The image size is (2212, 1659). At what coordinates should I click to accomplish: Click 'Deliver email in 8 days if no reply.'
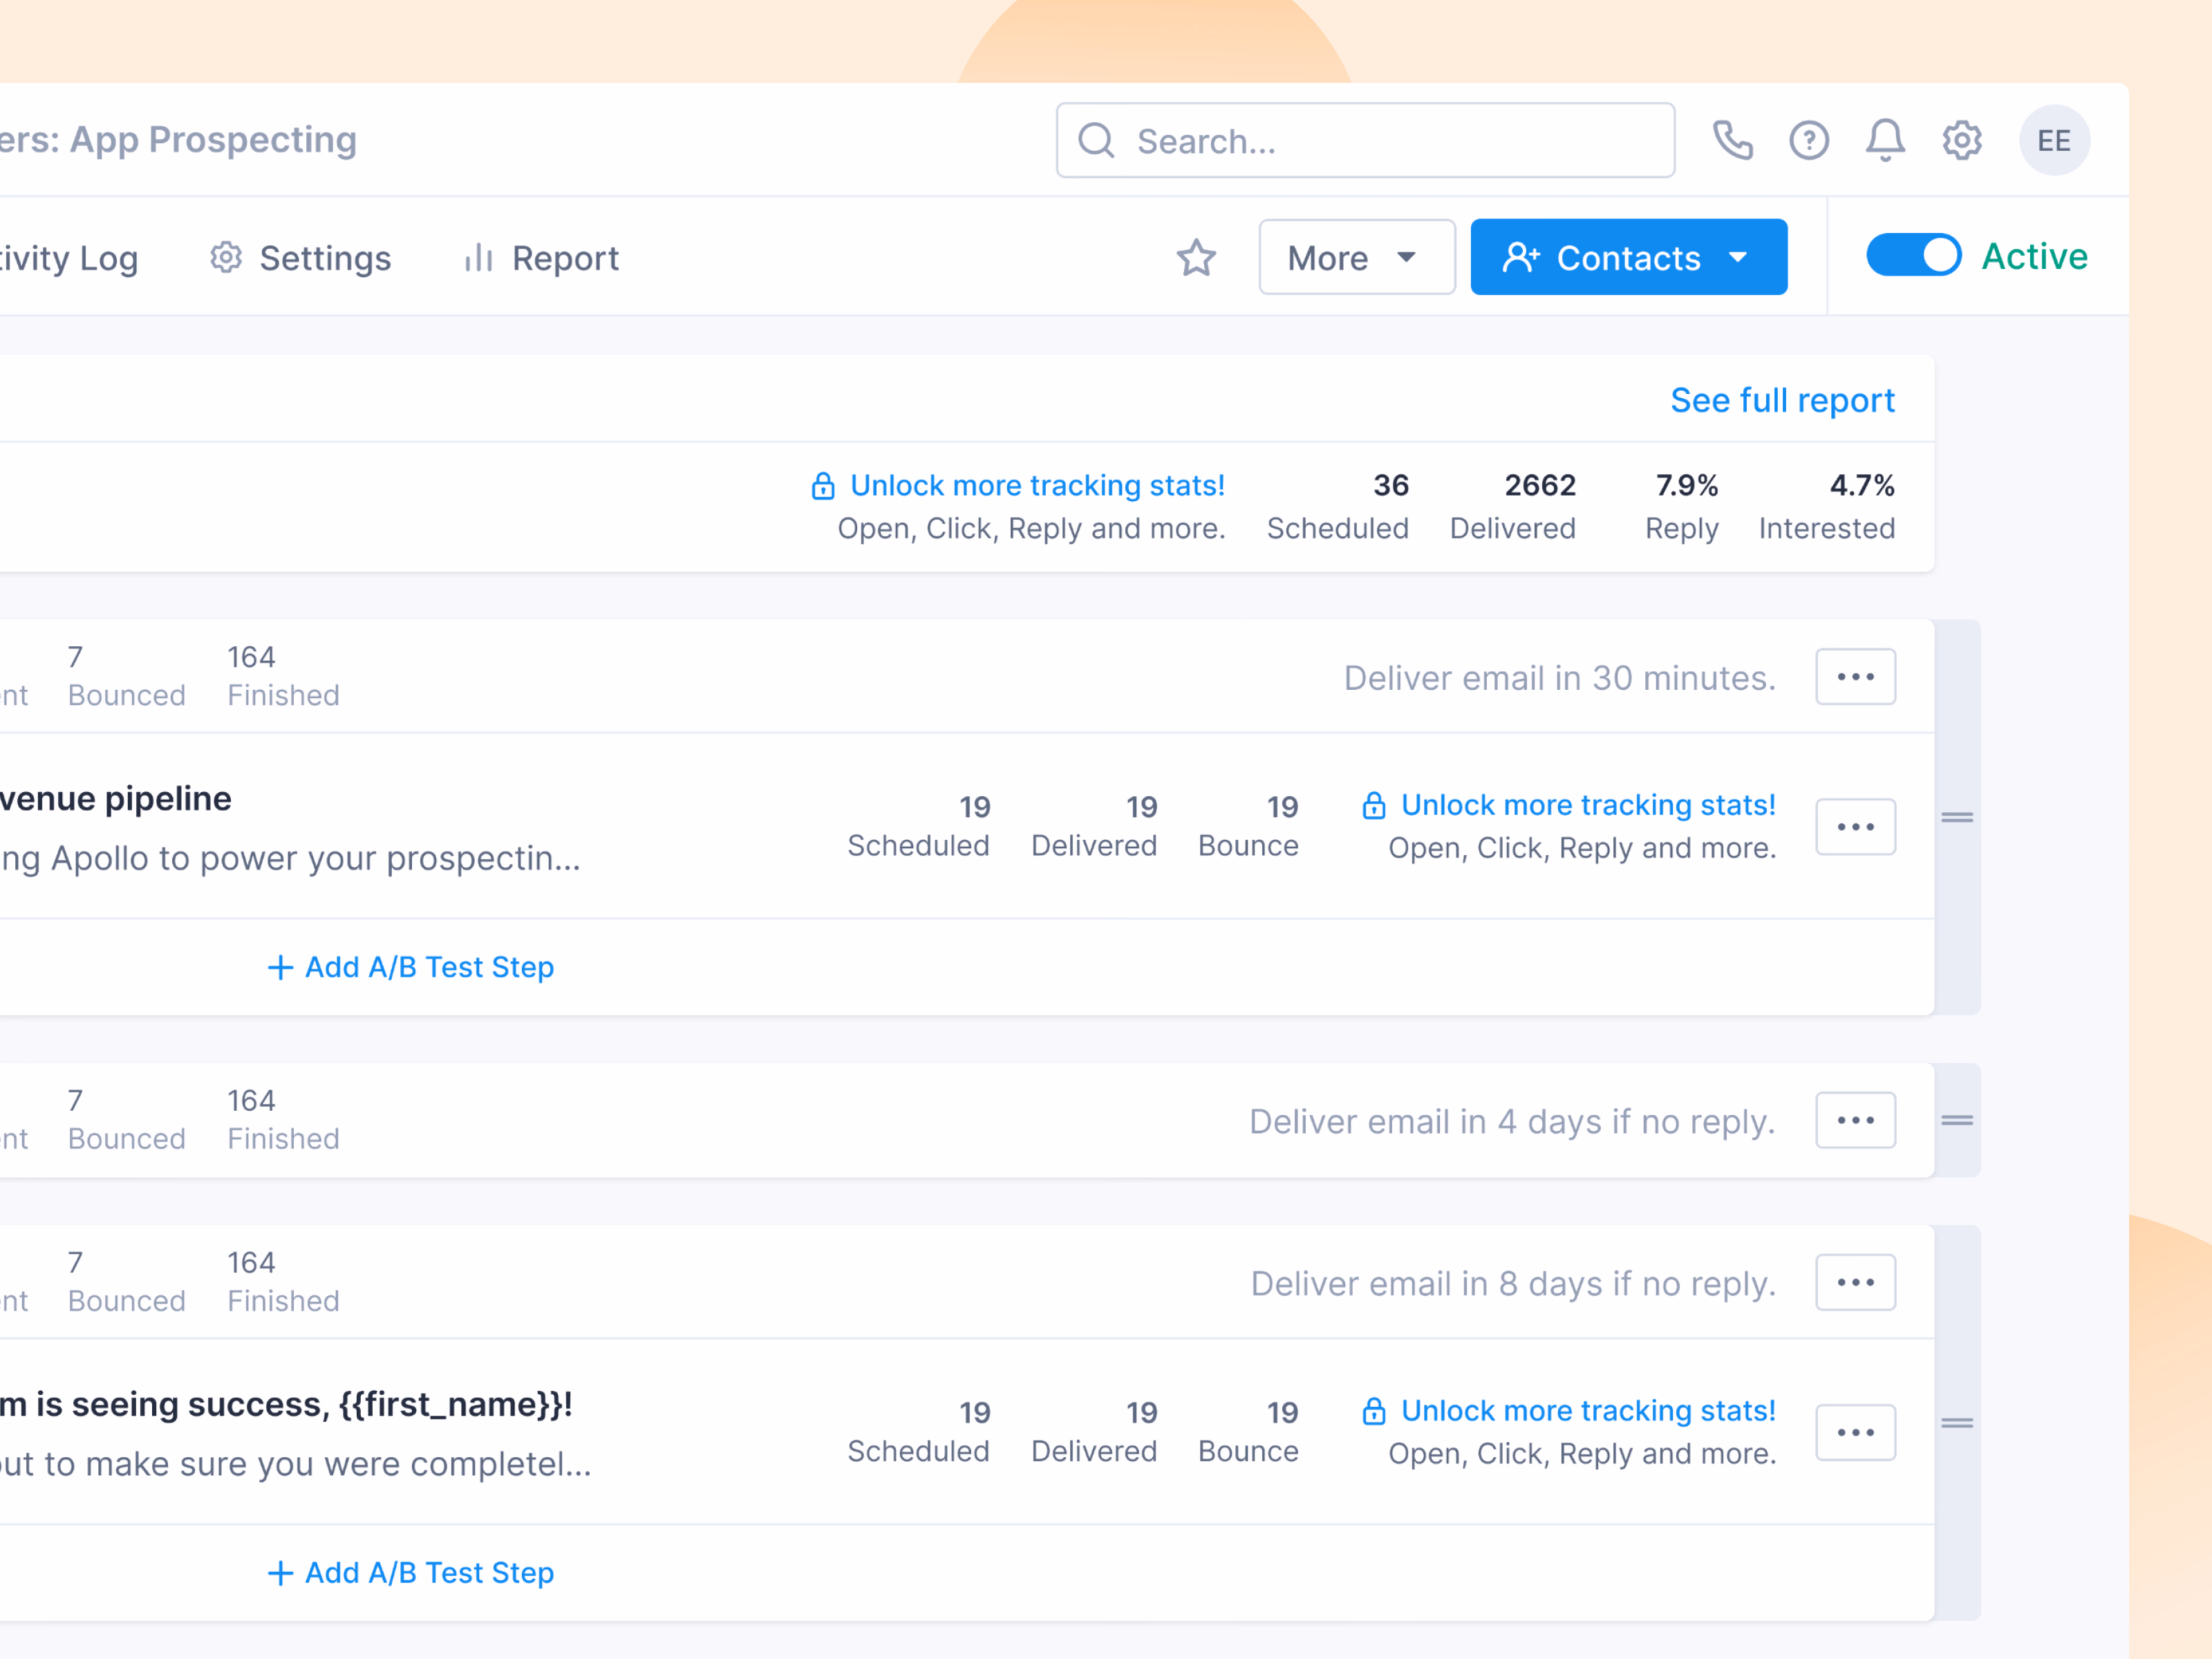pos(1513,1284)
